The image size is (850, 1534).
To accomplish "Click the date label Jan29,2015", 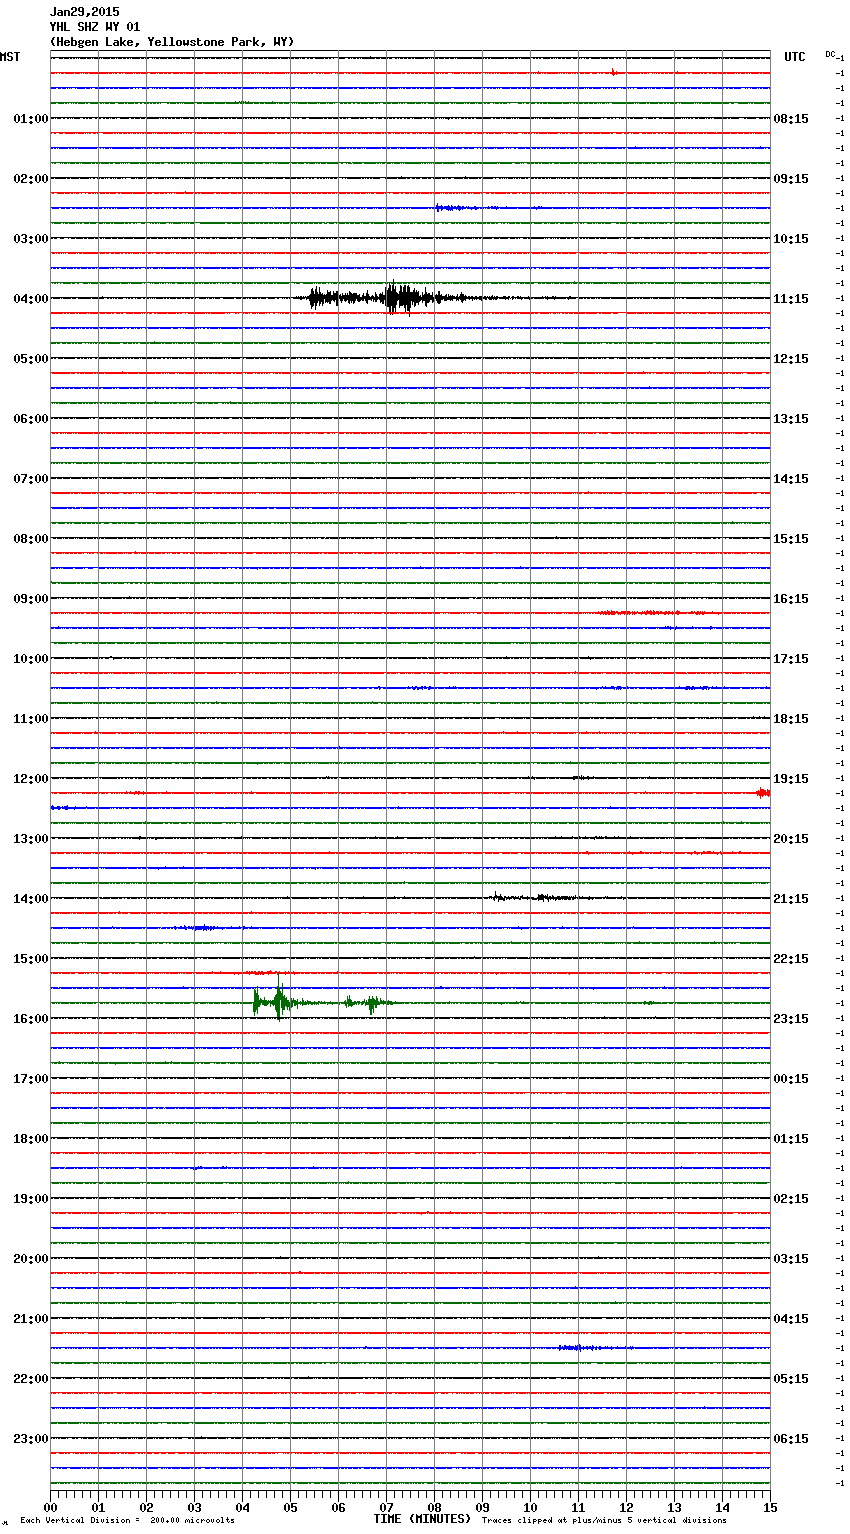I will pyautogui.click(x=85, y=12).
